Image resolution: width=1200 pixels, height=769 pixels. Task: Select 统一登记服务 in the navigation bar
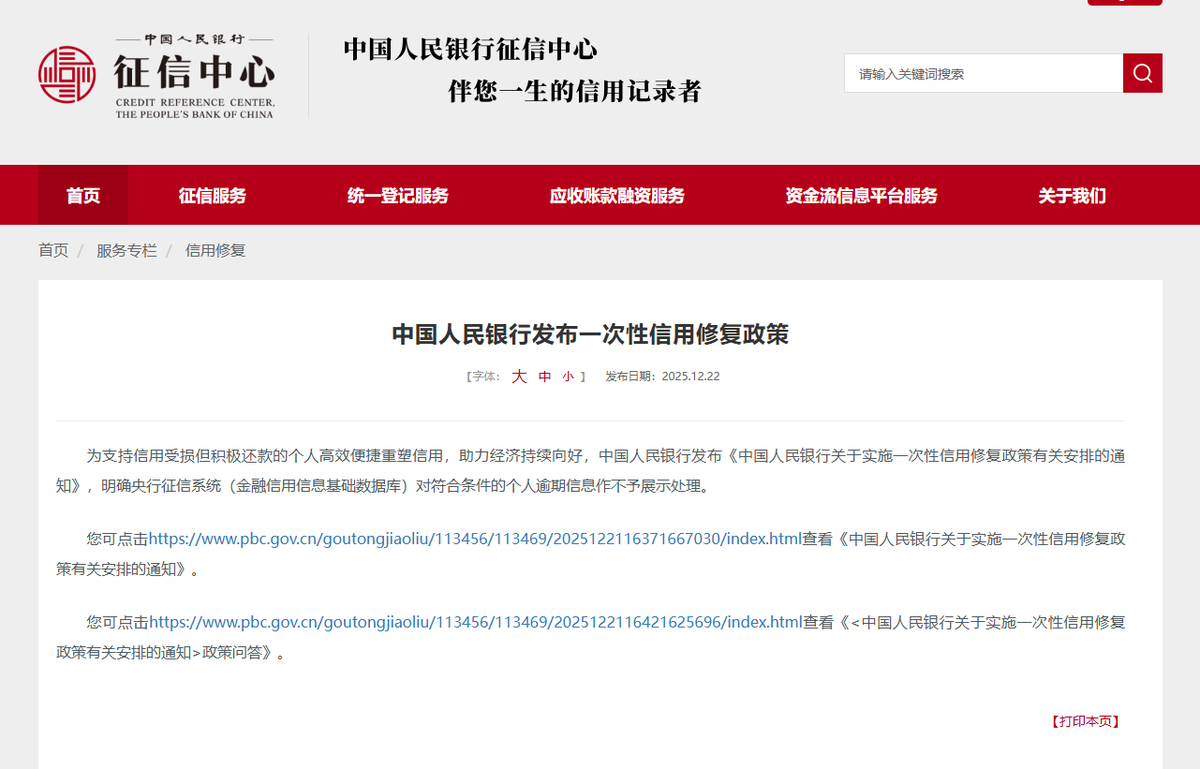(x=398, y=196)
